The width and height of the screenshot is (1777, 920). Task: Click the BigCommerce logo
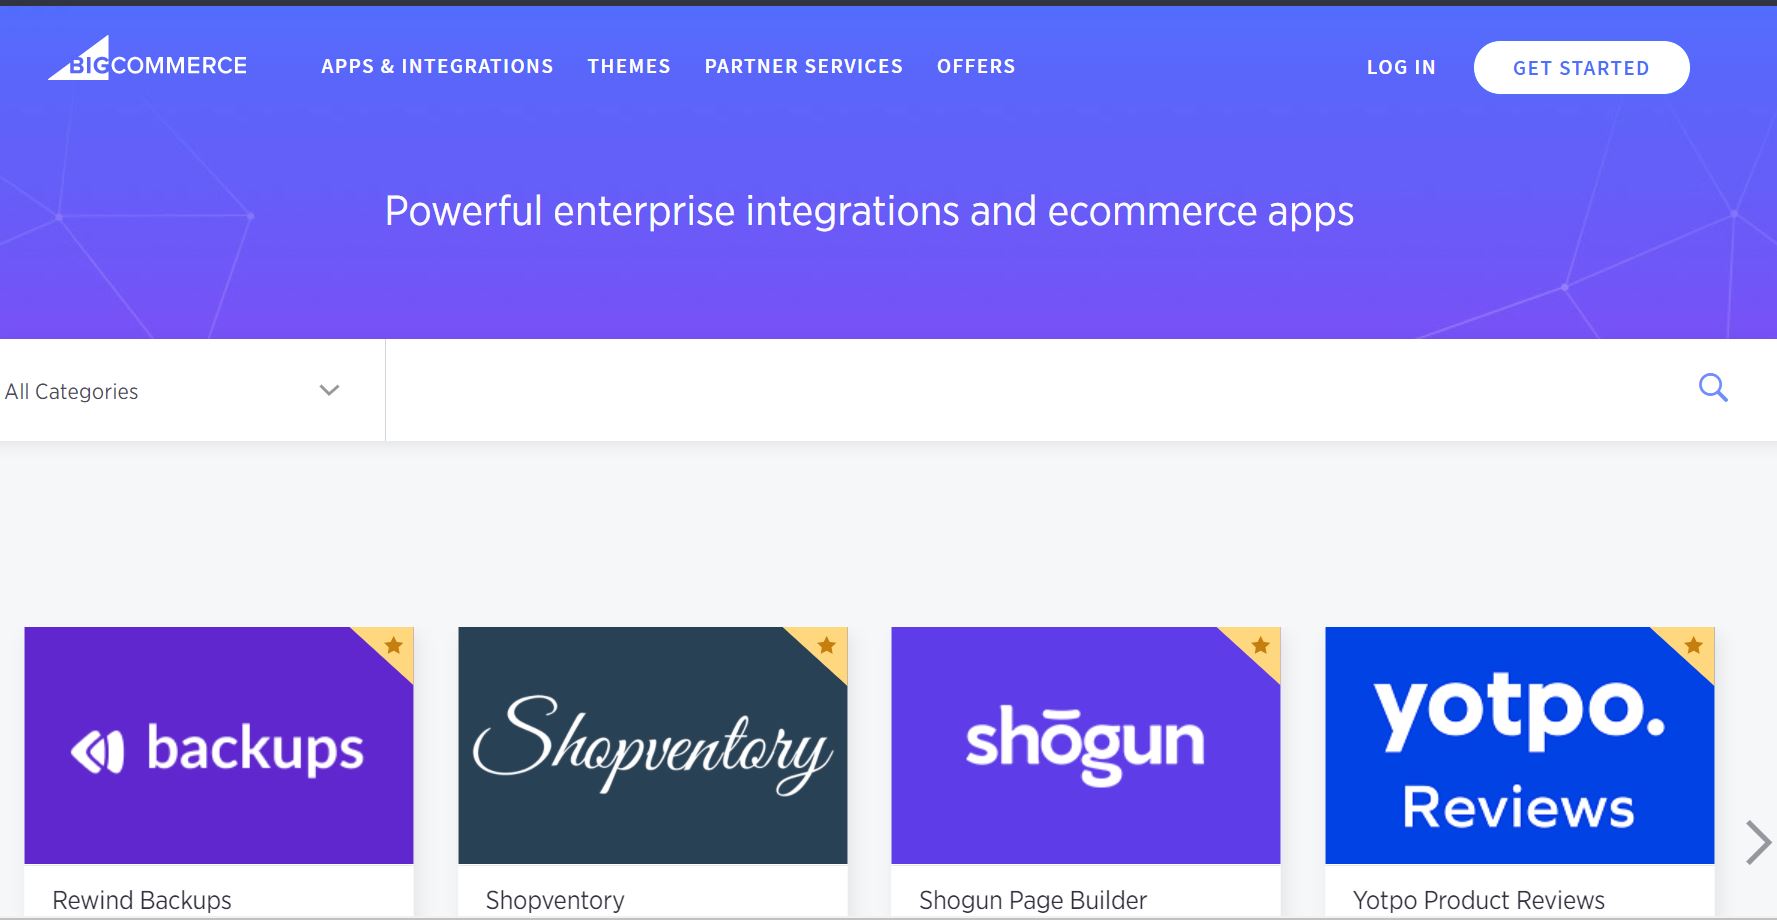coord(147,59)
